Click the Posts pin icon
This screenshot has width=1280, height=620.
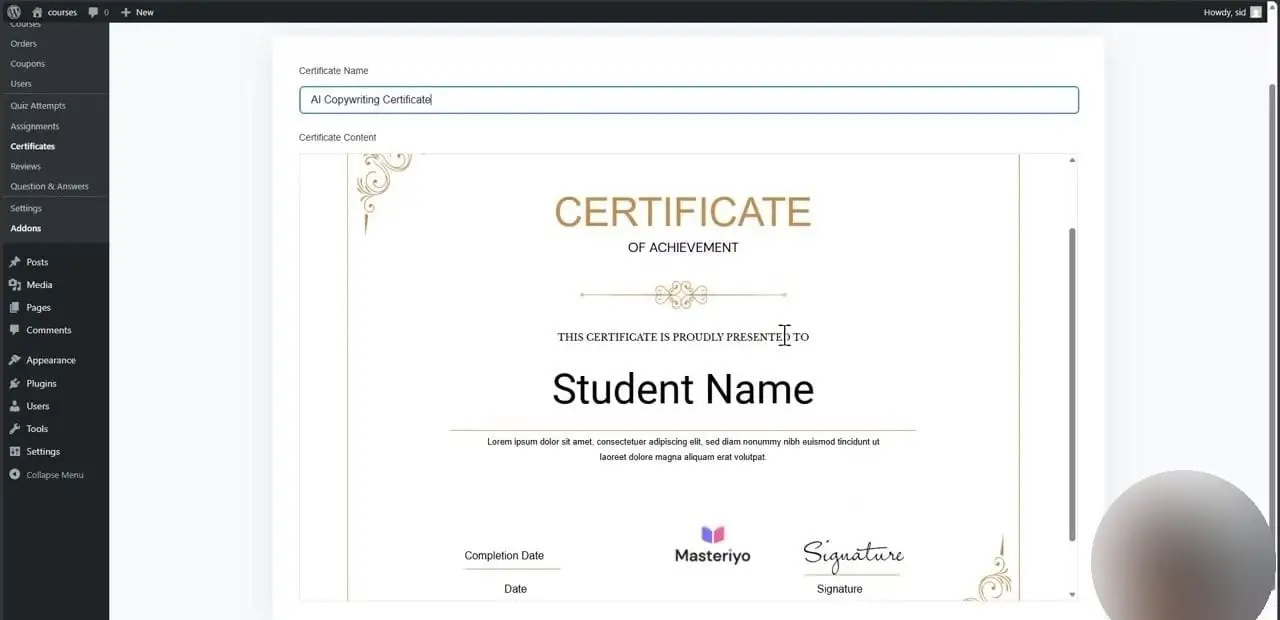(14, 262)
